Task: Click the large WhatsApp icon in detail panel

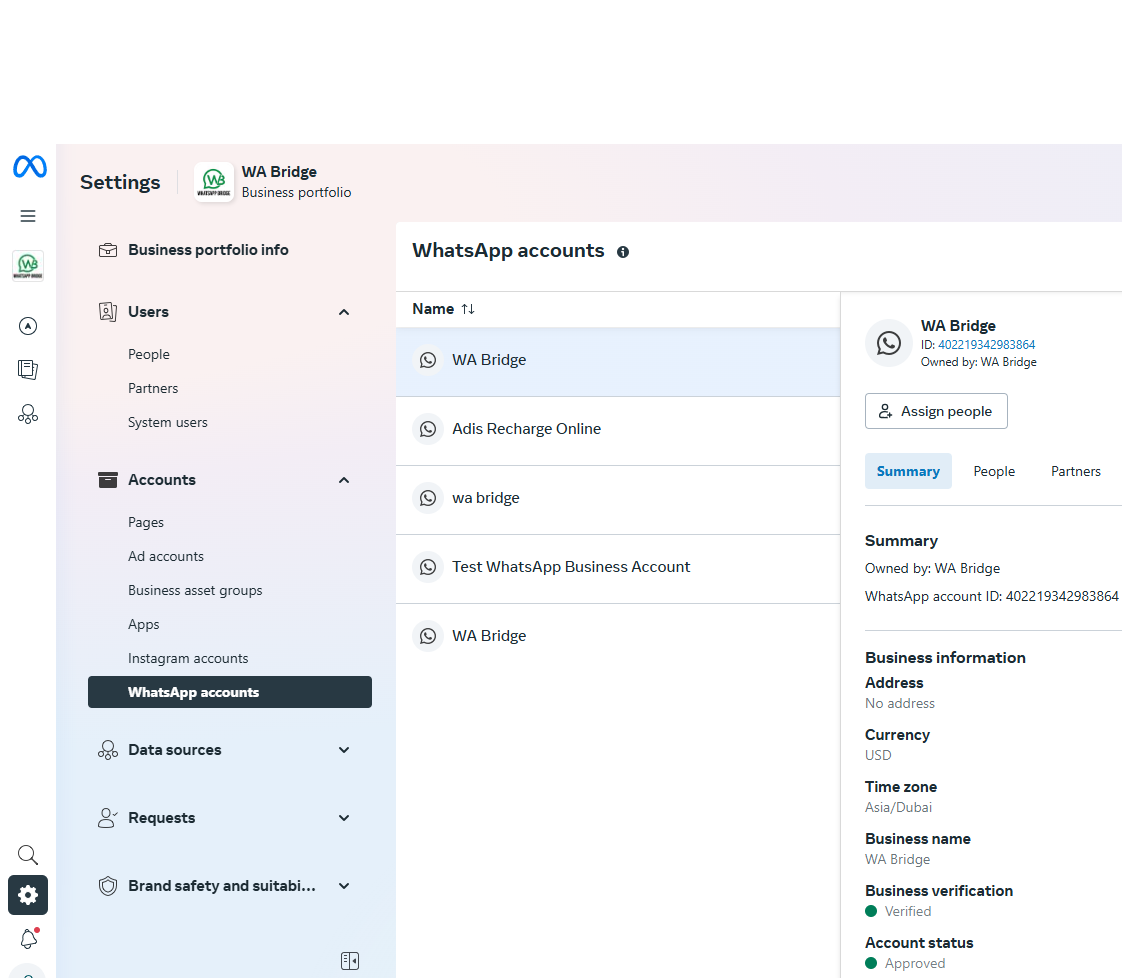Action: click(x=889, y=343)
